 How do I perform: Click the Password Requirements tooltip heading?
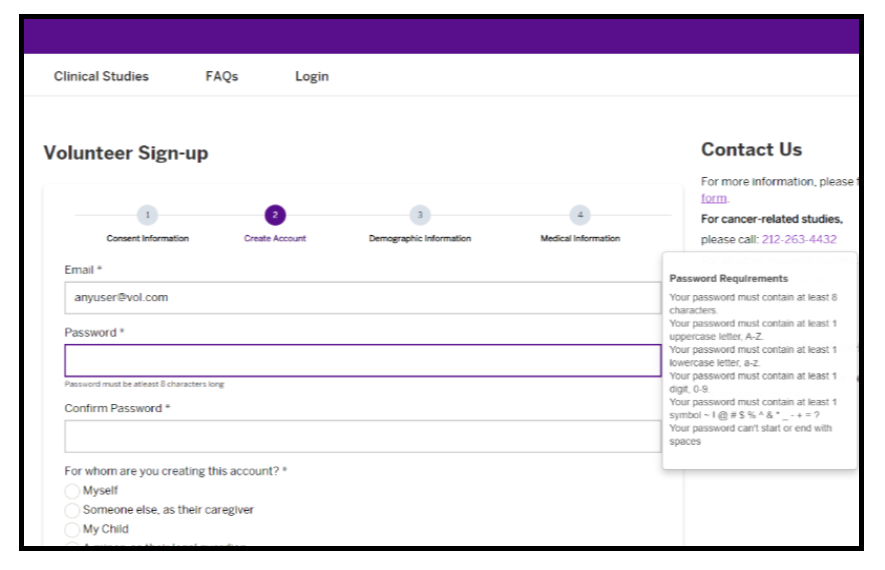728,279
